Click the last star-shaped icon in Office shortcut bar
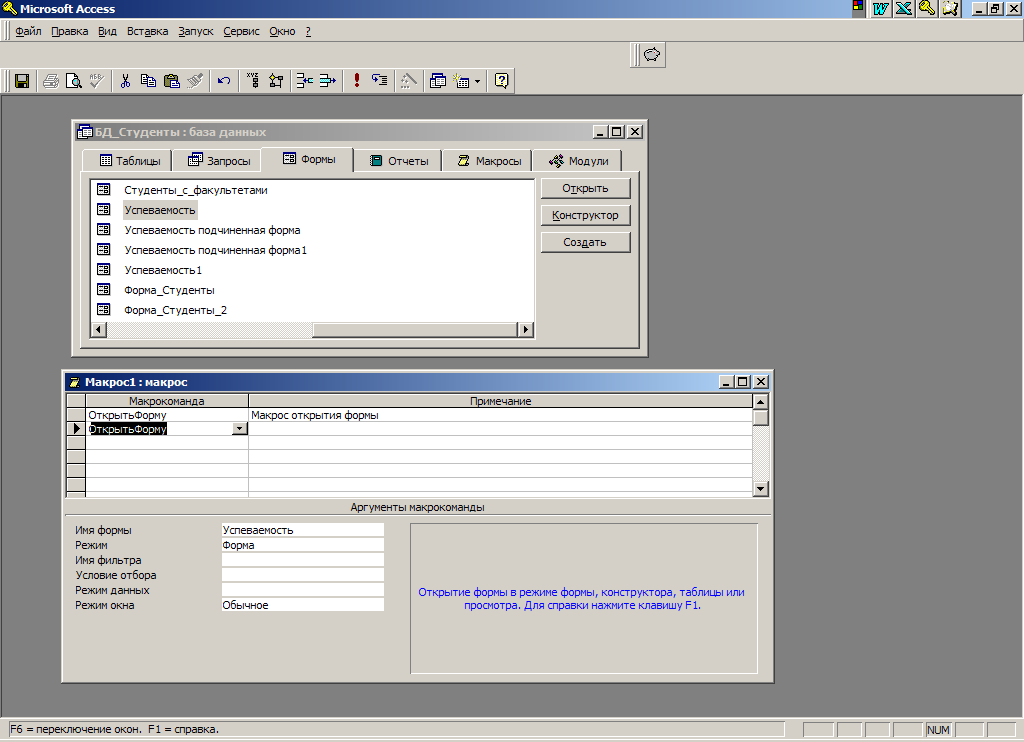The width and height of the screenshot is (1024, 742). tap(950, 8)
